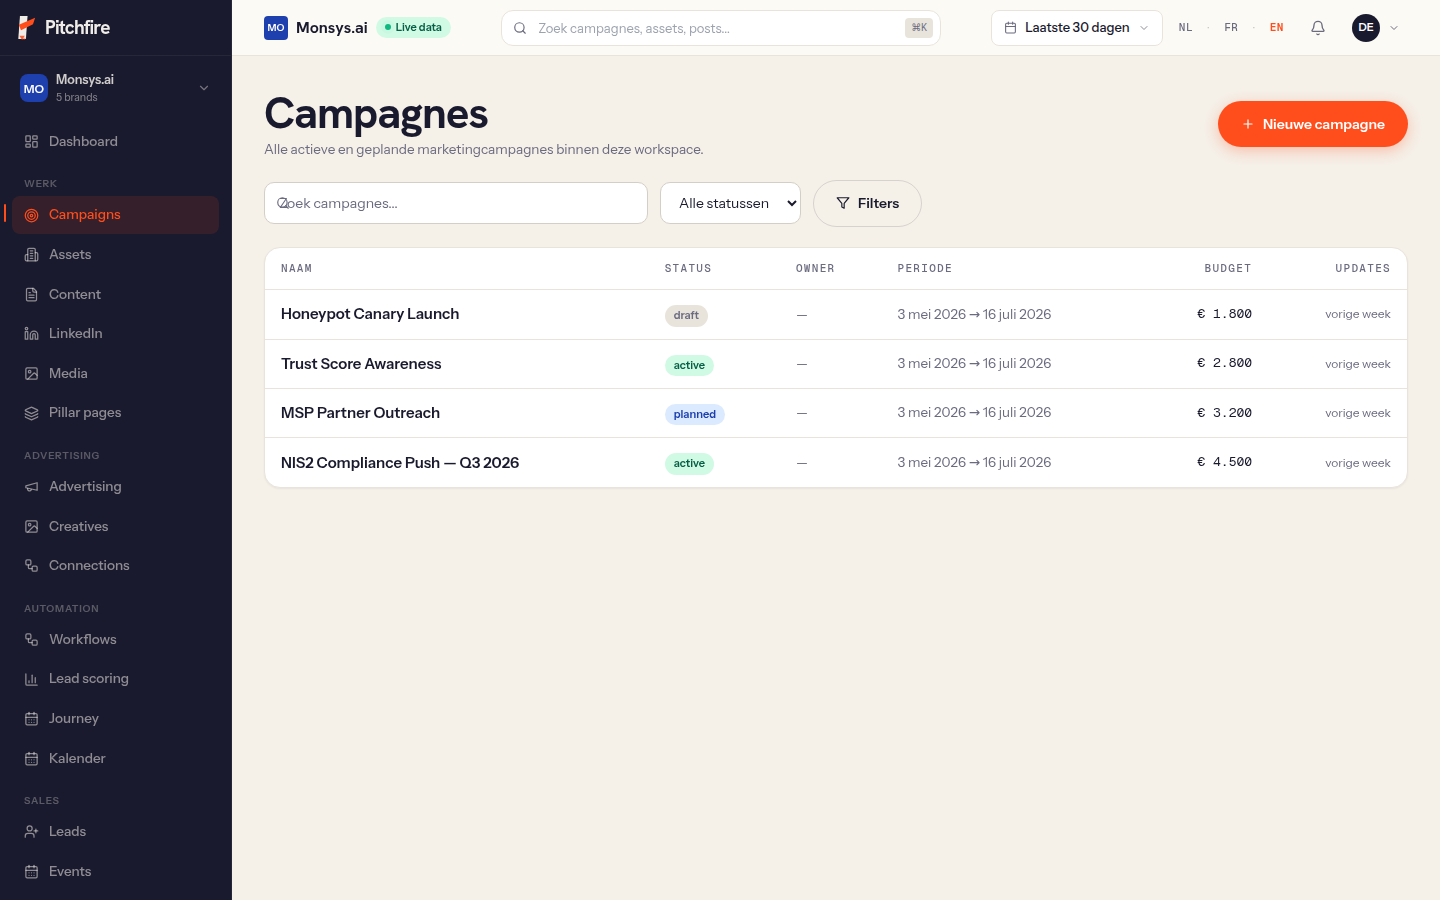Click the DE user avatar

tap(1366, 28)
